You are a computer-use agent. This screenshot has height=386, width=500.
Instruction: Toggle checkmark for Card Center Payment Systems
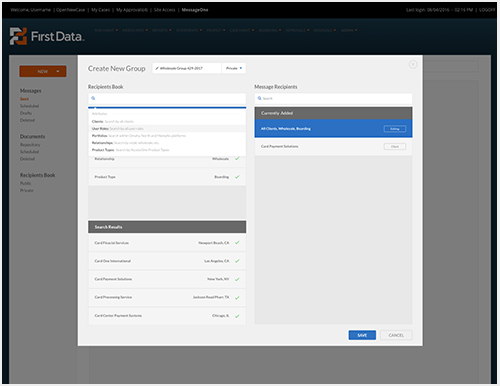237,316
